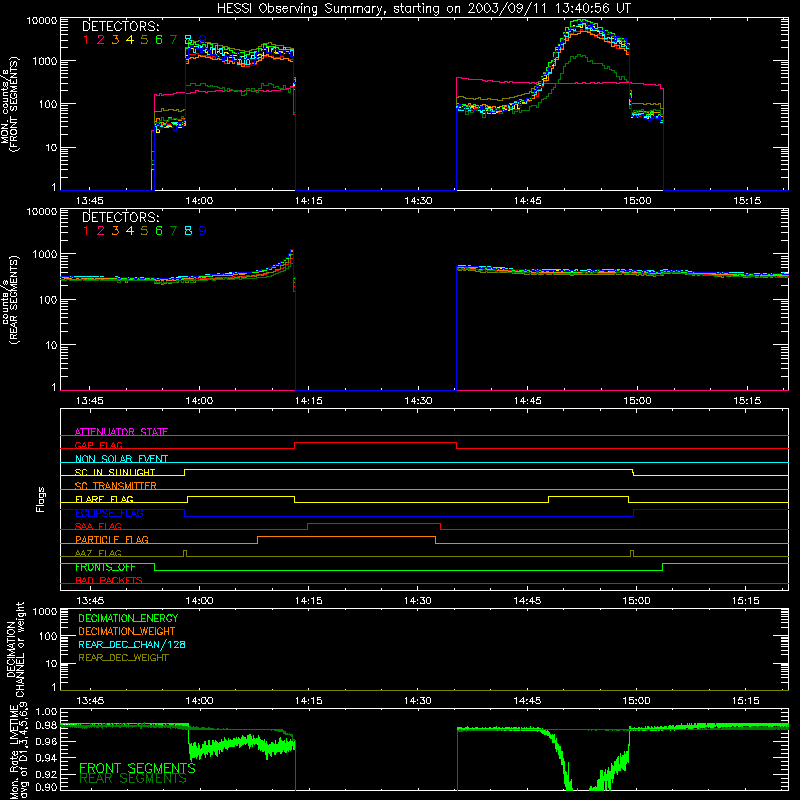This screenshot has width=800, height=800.
Task: Select cyan detector 8 in rear segments legend
Action: 188,231
